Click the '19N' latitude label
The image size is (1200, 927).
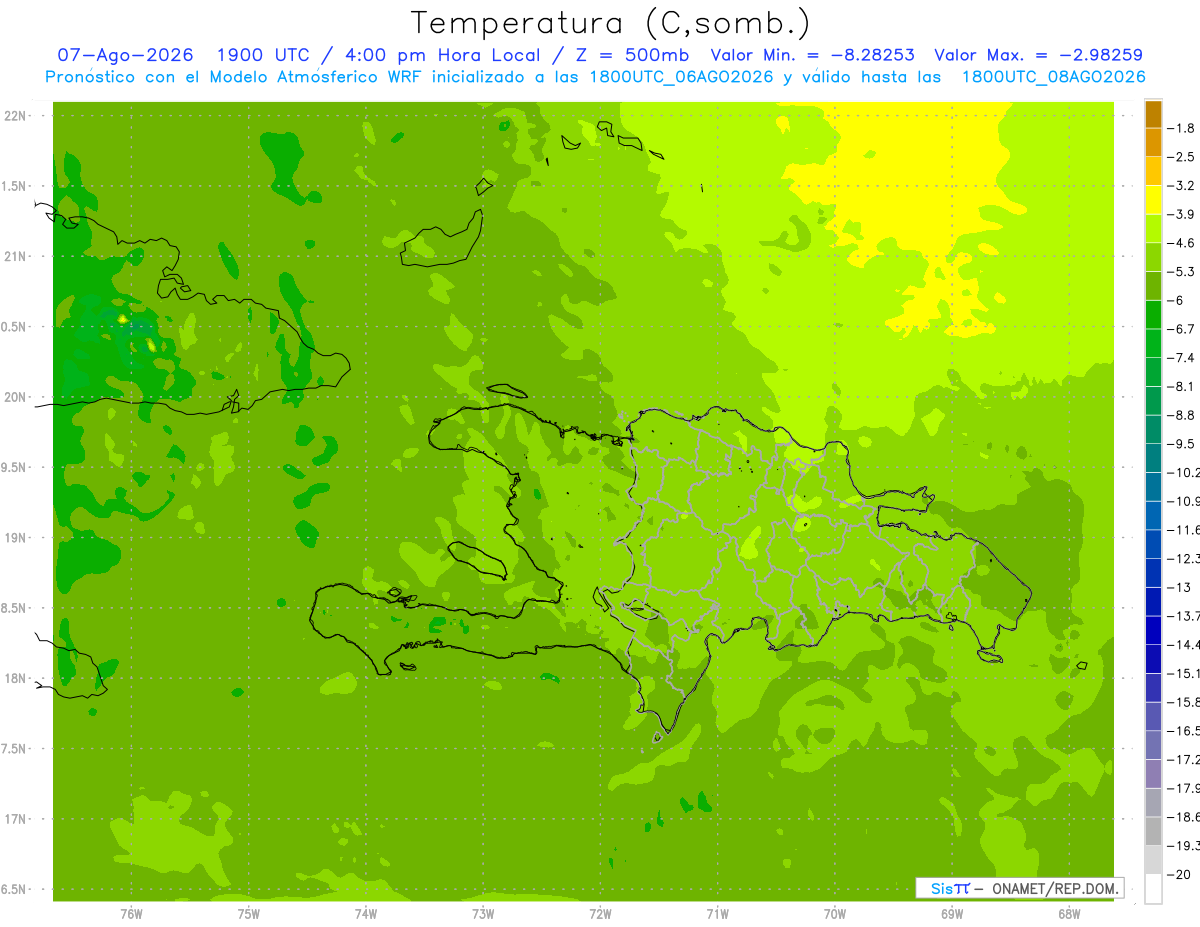(15, 538)
